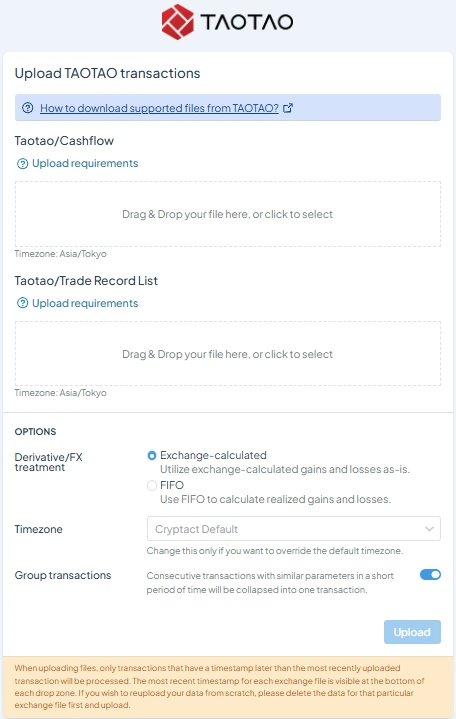Select the FIFO radio option
This screenshot has height=719, width=456.
[x=152, y=485]
